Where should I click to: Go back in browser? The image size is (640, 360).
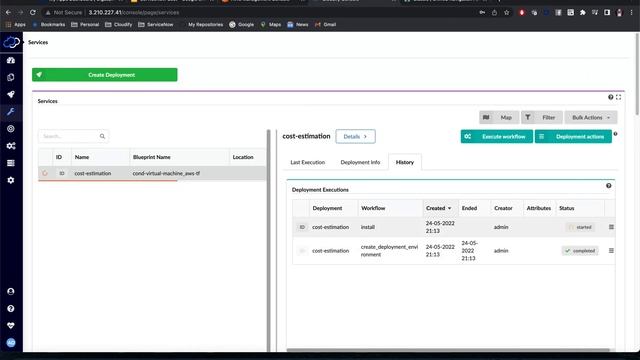click(8, 13)
